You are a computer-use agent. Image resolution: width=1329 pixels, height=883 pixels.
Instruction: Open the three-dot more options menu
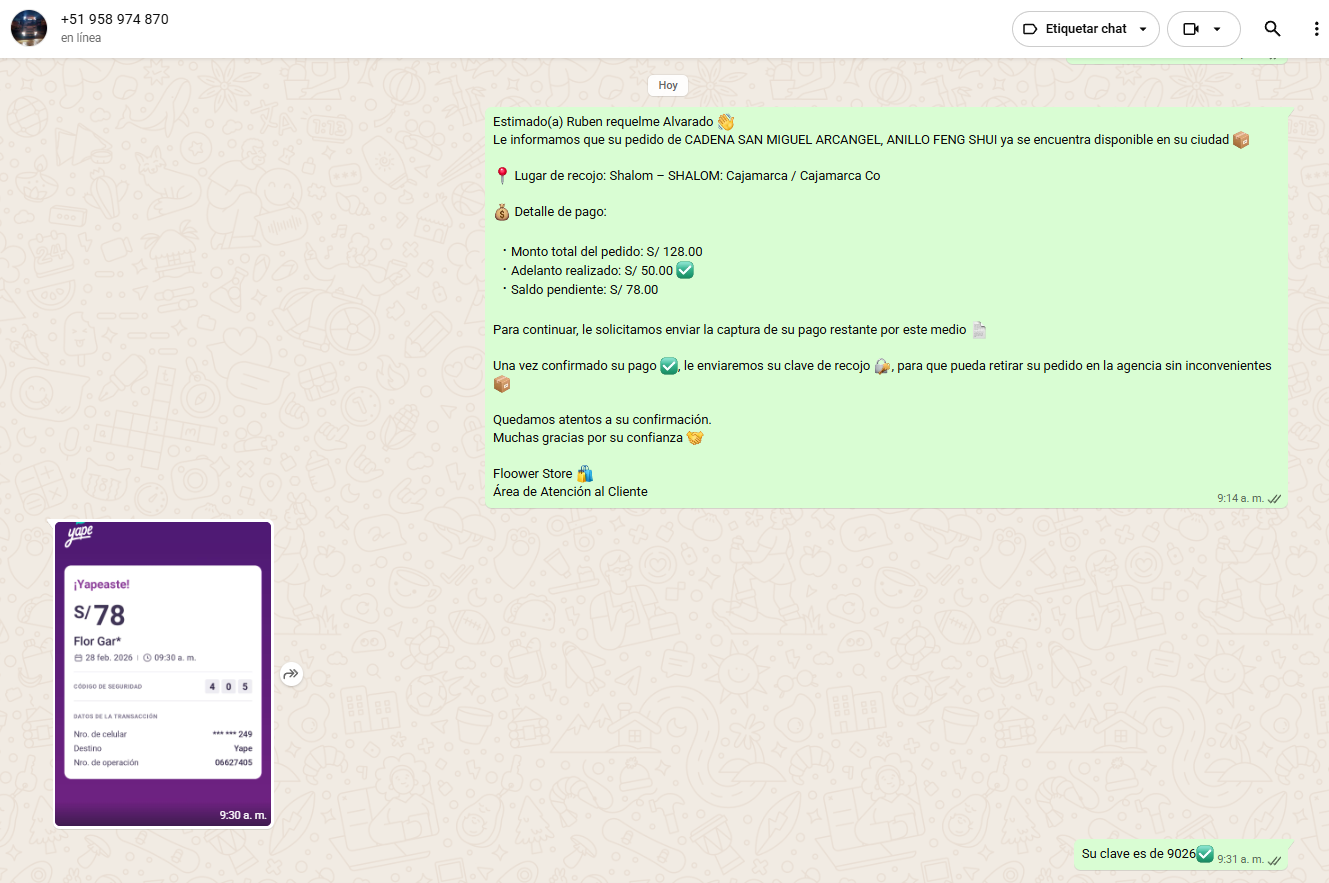1316,29
